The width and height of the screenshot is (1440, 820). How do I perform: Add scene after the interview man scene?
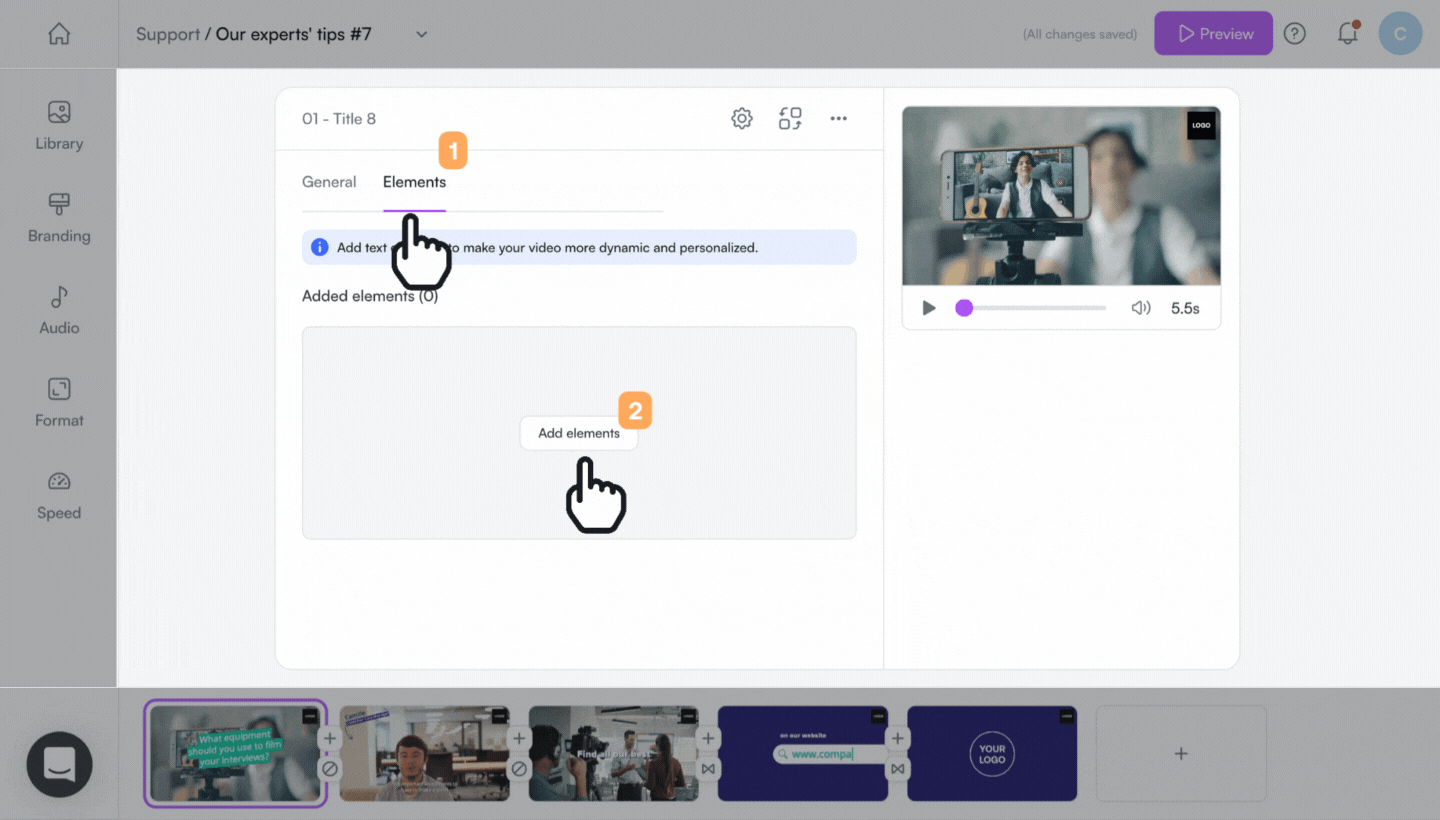(x=519, y=739)
